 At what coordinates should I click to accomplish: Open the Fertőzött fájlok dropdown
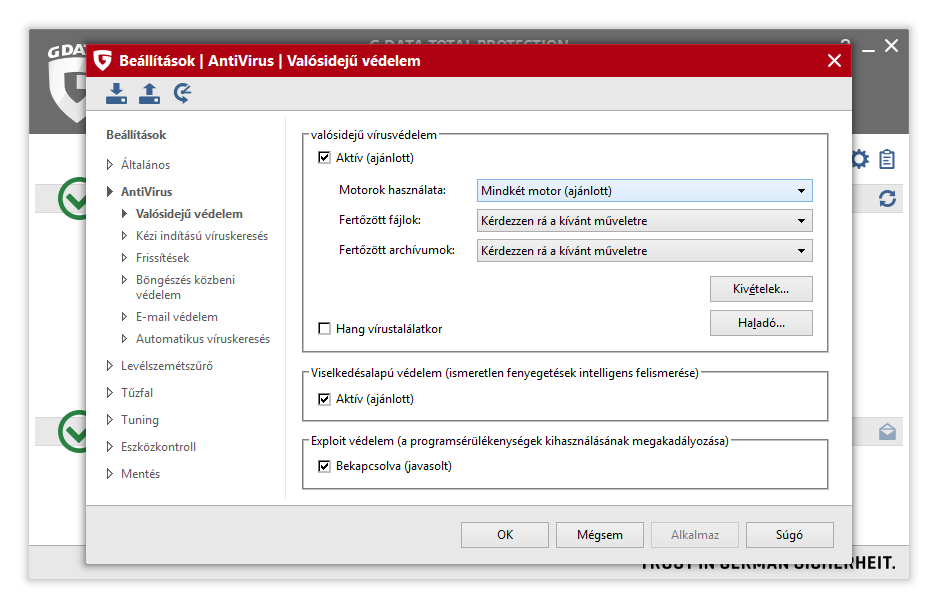click(x=644, y=221)
